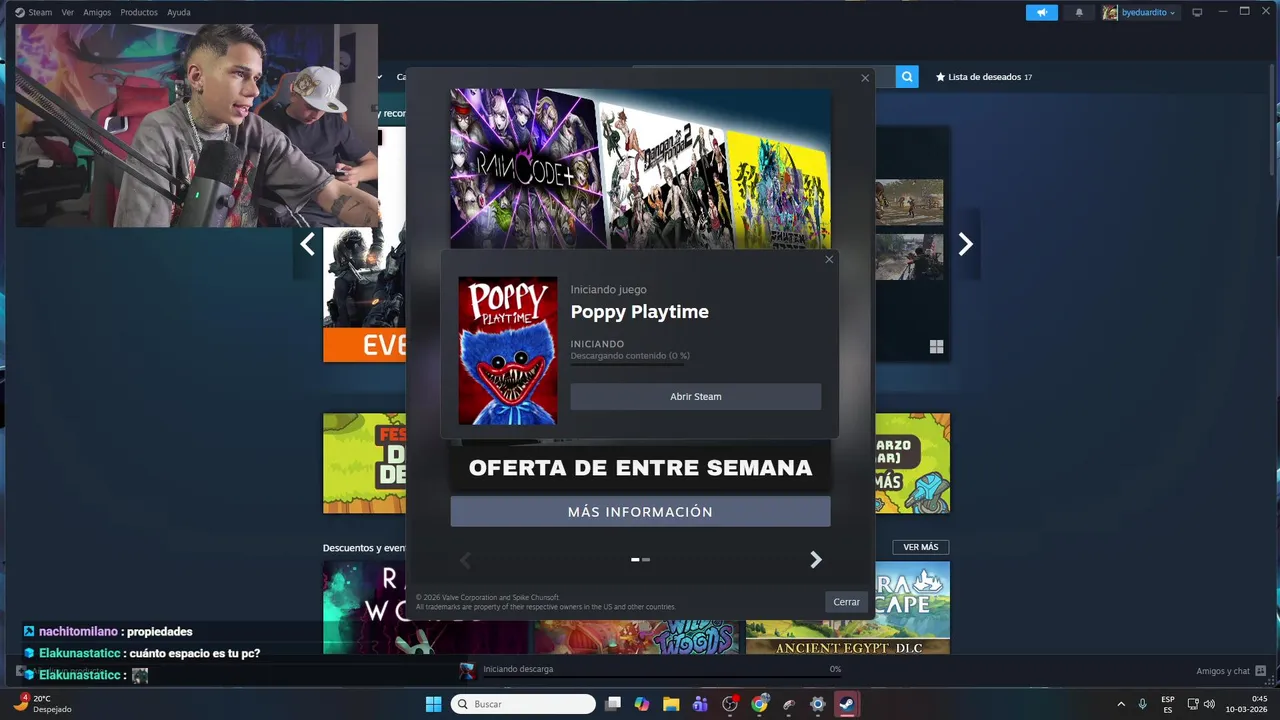Show hidden system tray icons chevron

coord(1121,704)
